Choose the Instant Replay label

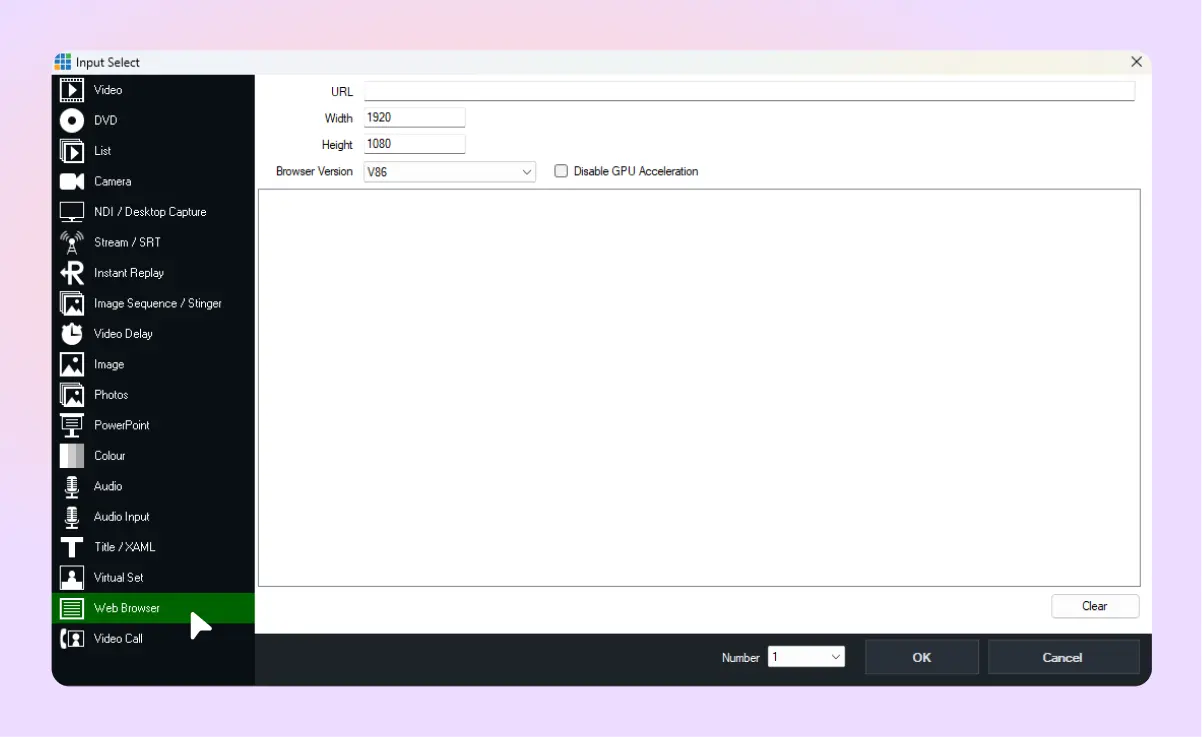pos(129,273)
